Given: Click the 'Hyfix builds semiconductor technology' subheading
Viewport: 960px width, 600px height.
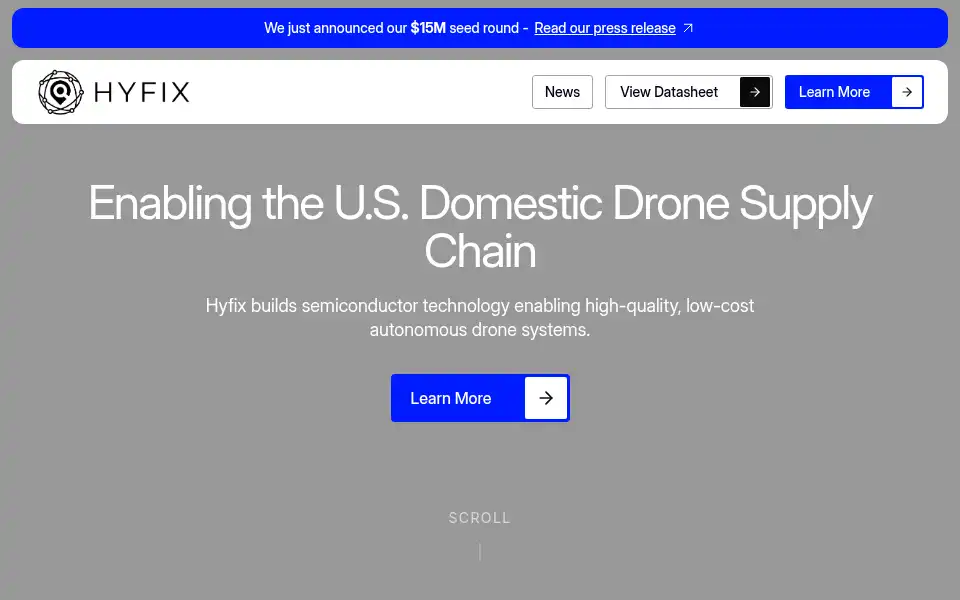Looking at the screenshot, I should coord(480,317).
